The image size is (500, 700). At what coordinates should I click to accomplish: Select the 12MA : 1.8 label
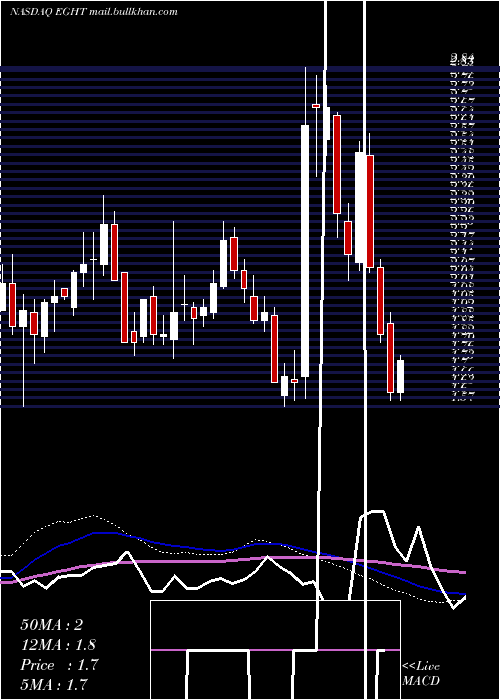point(58,645)
